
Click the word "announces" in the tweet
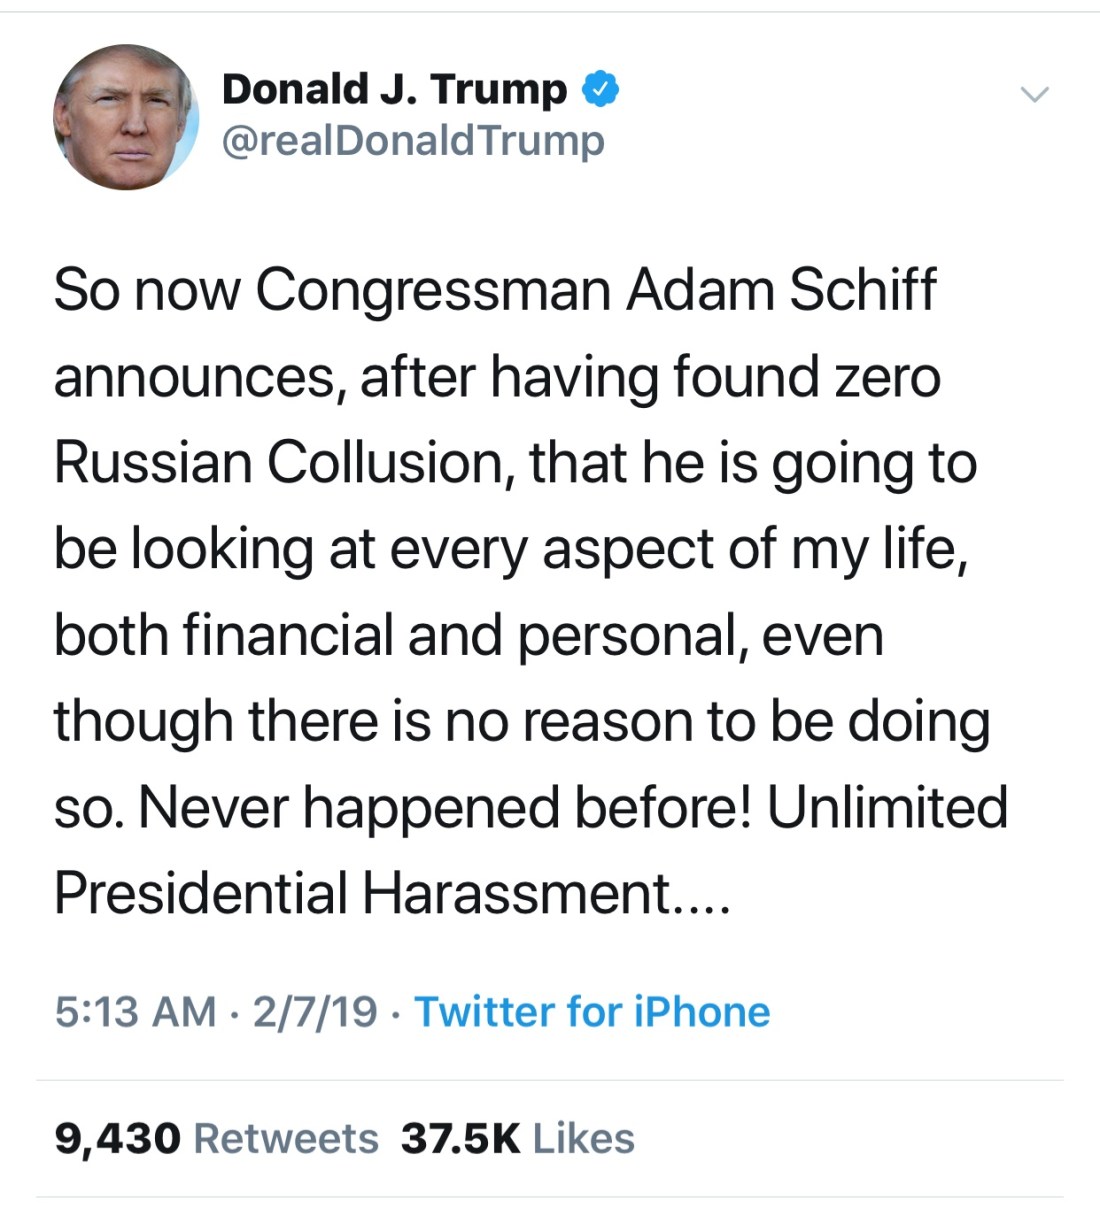click(x=193, y=378)
